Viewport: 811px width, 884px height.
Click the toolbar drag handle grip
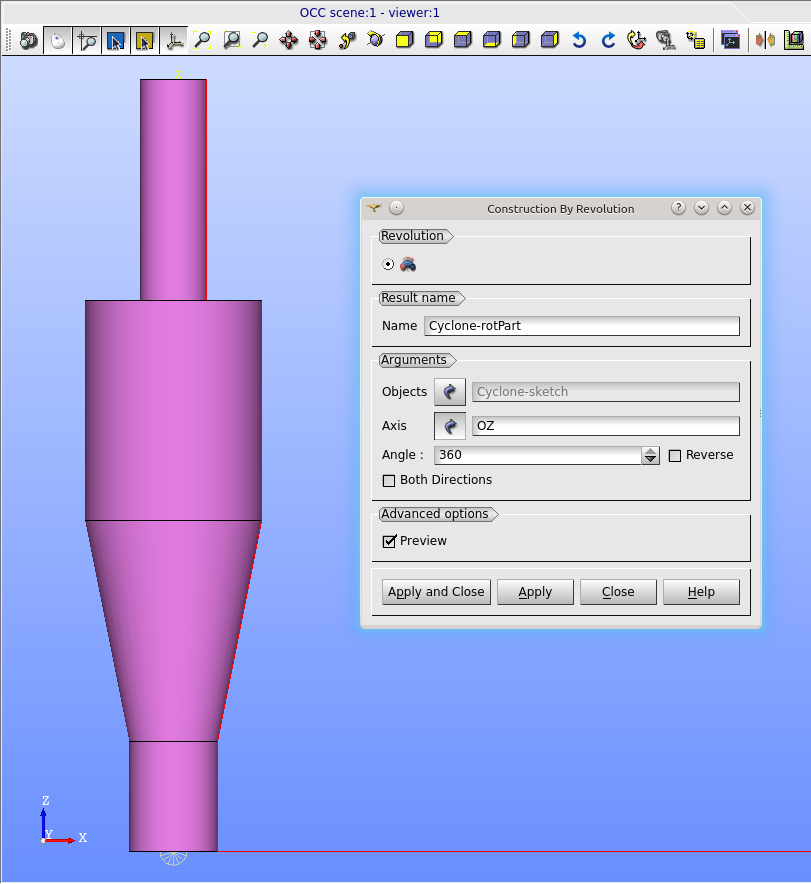(8, 41)
